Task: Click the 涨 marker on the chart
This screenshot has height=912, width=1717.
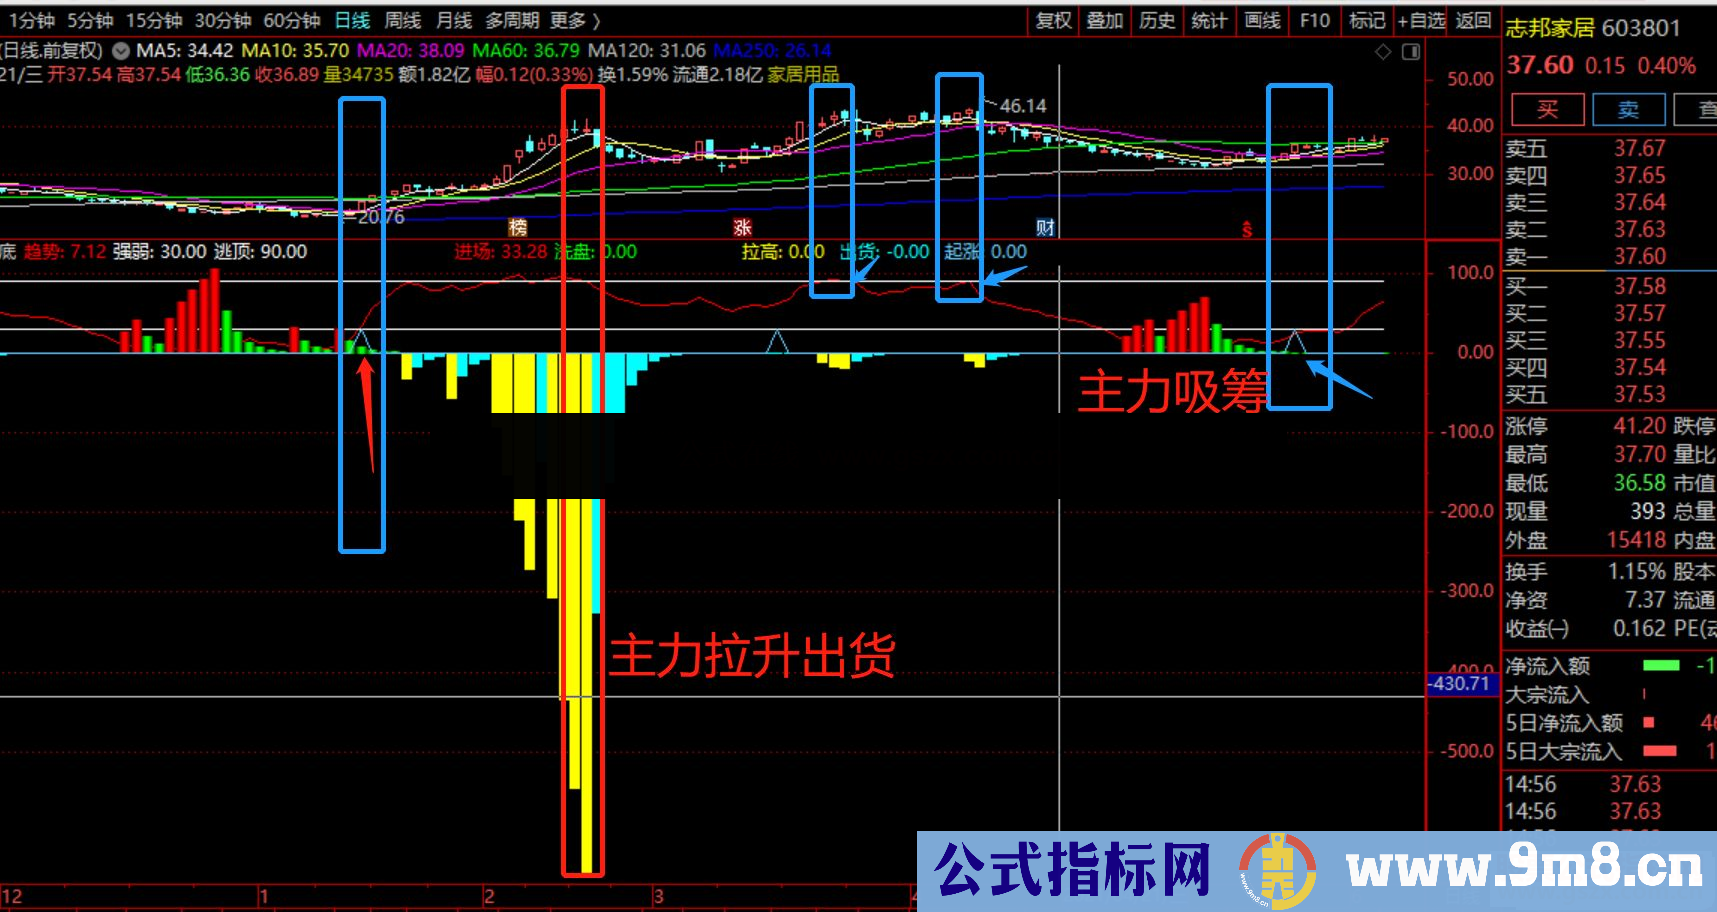Action: click(742, 227)
